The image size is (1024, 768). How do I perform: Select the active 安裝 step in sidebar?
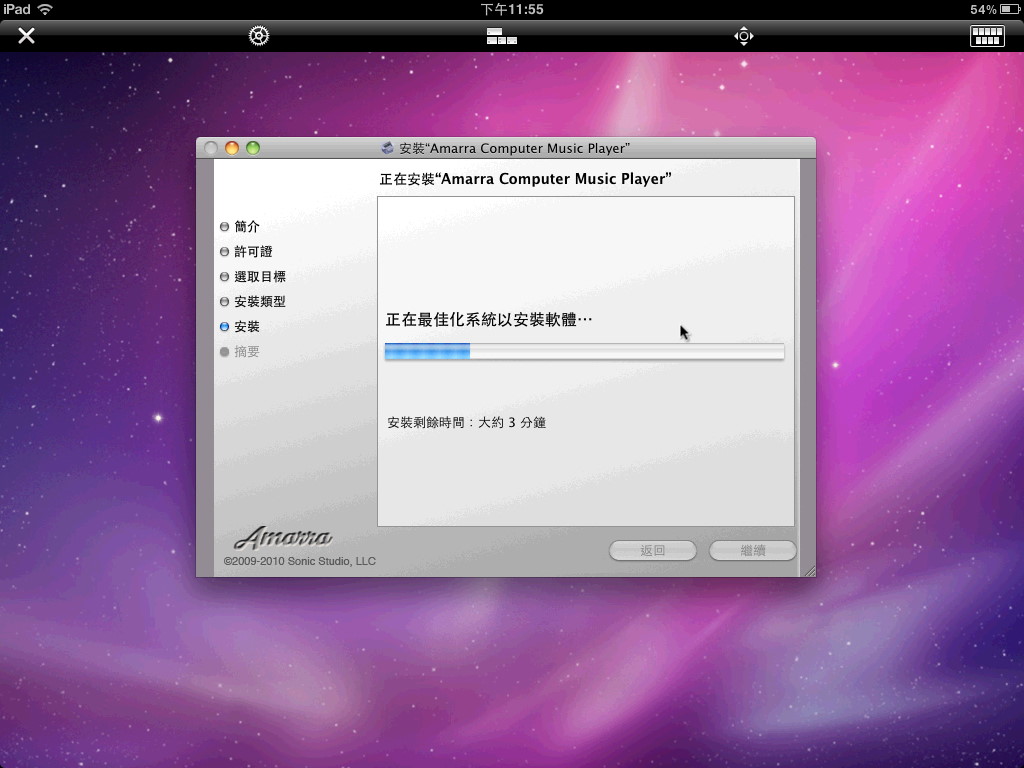[240, 326]
